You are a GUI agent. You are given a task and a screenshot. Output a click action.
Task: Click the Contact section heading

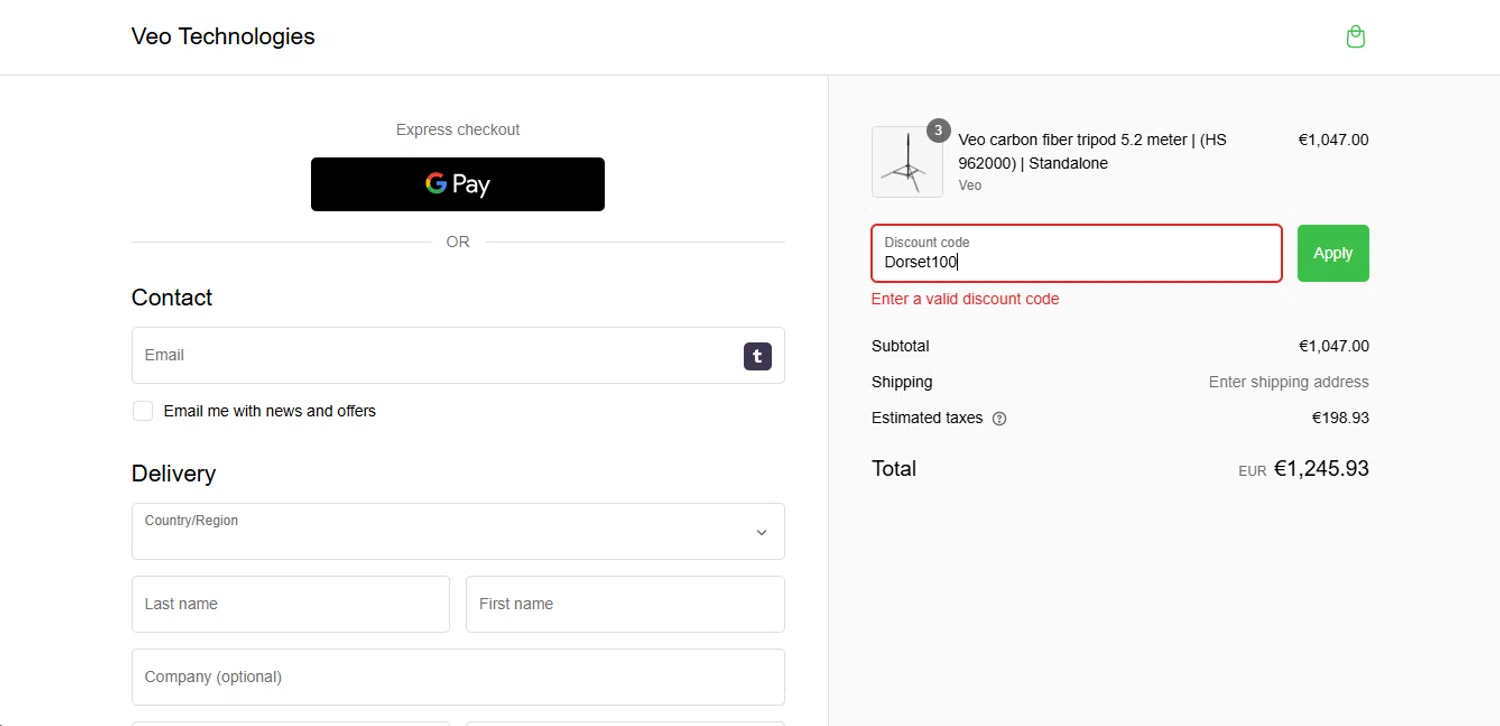172,298
